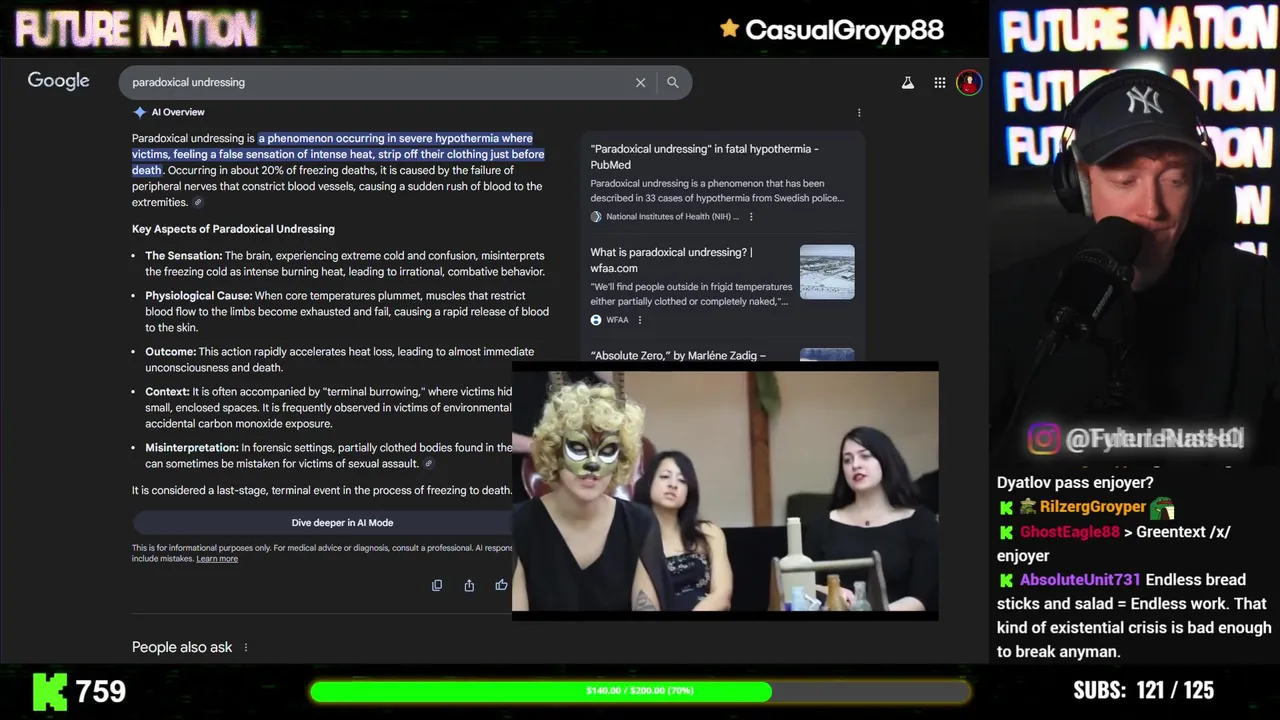Share the AI Overview with the share icon
The height and width of the screenshot is (720, 1280).
pyautogui.click(x=469, y=585)
